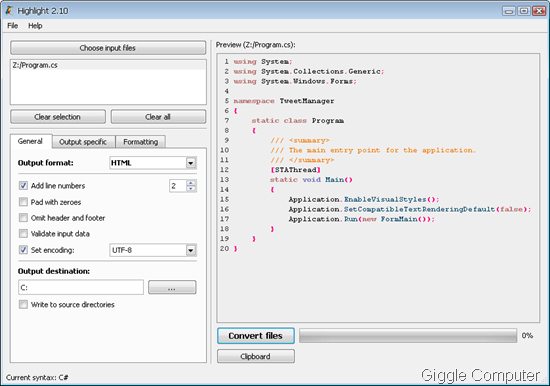Viewport: 550px width, 386px height.
Task: Enable Write to source directories checkbox
Action: pos(23,304)
